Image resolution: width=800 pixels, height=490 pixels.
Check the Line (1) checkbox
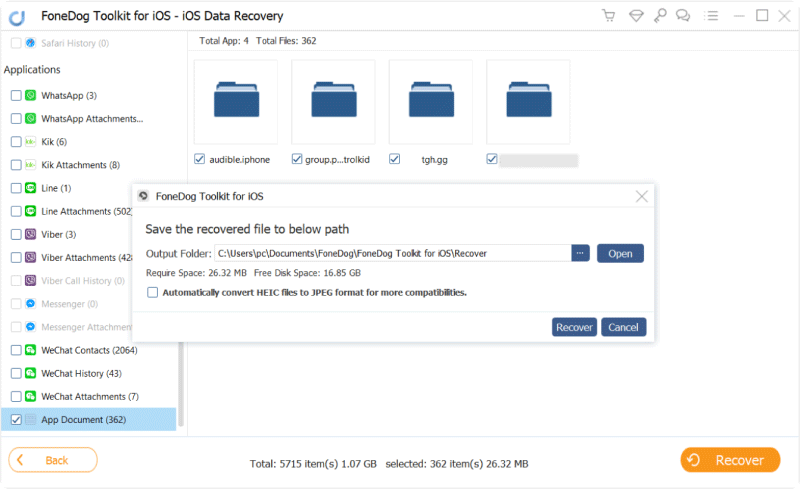[16, 188]
